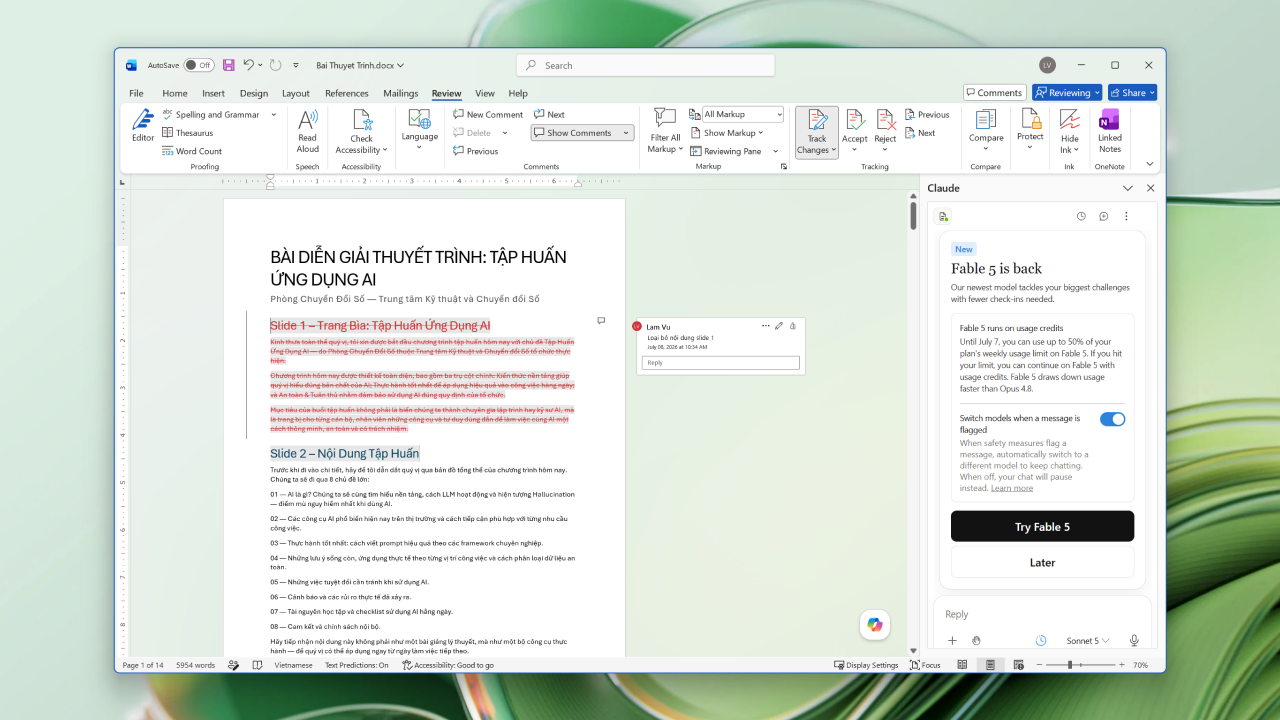Run Spelling and Grammar check
Screen dimensions: 1280x720
pos(211,115)
